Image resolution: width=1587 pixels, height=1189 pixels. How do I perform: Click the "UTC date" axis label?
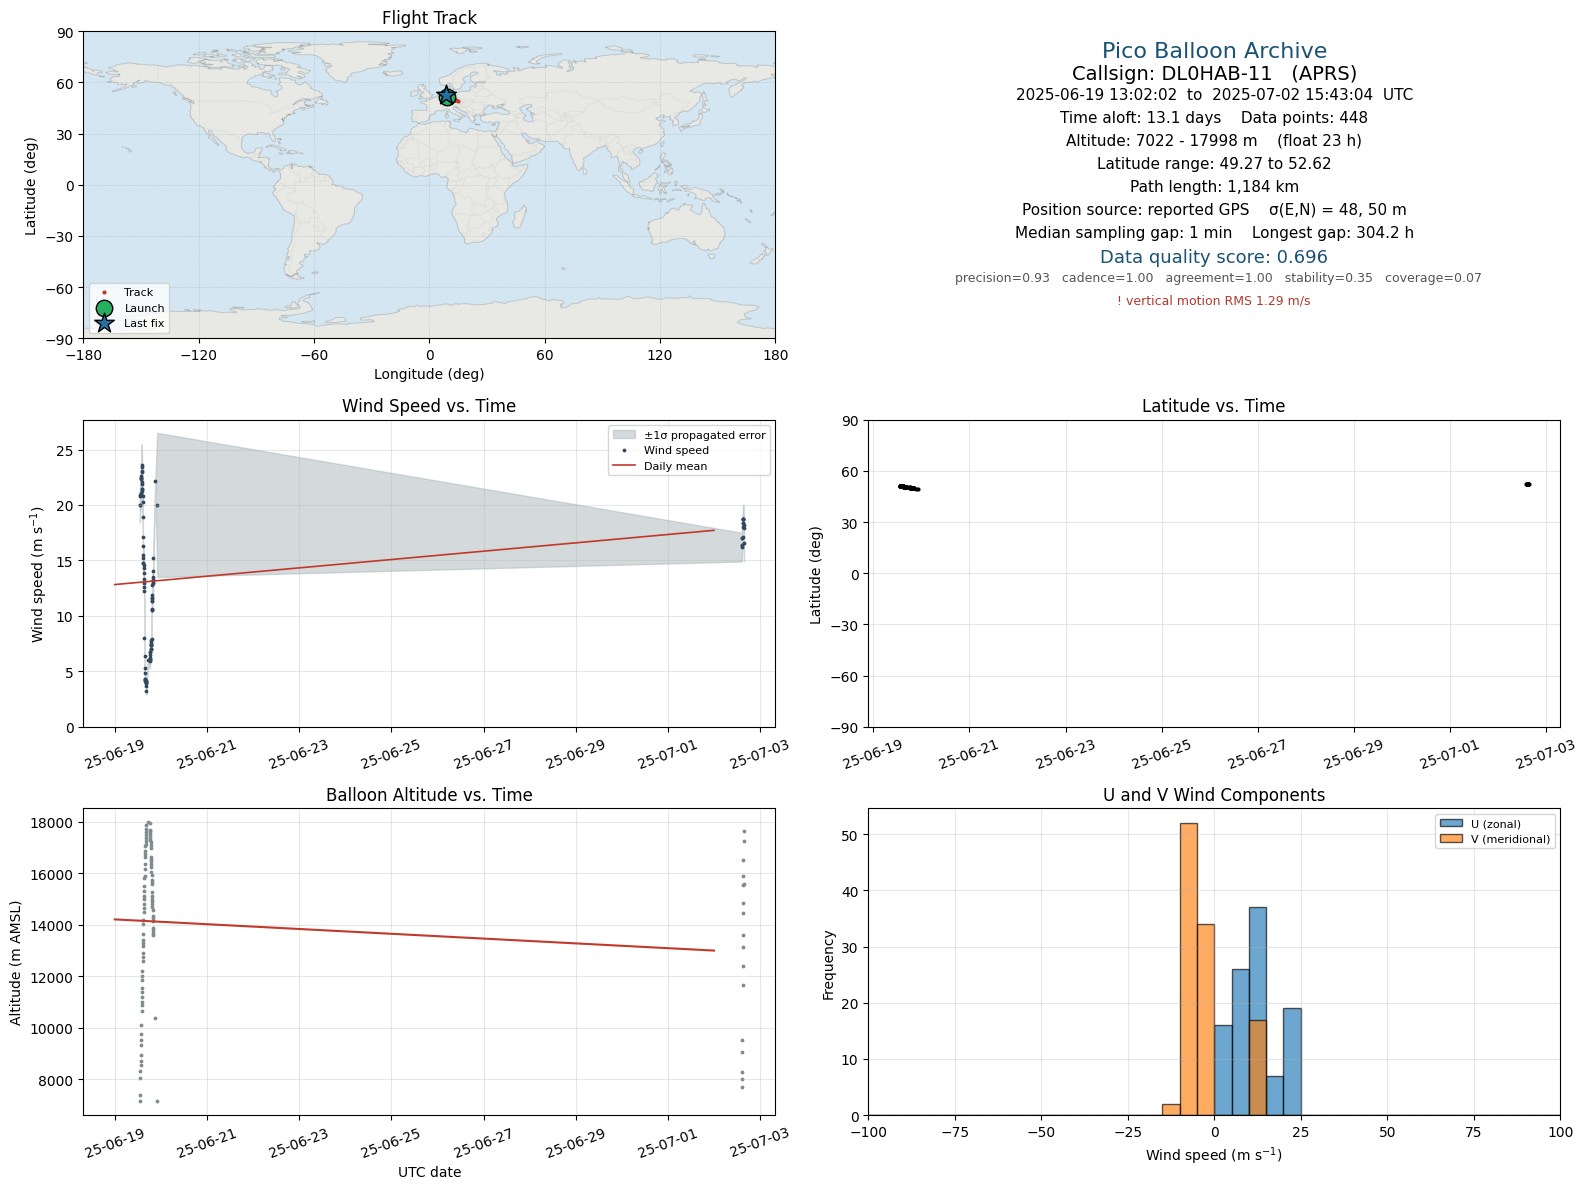(x=429, y=1172)
